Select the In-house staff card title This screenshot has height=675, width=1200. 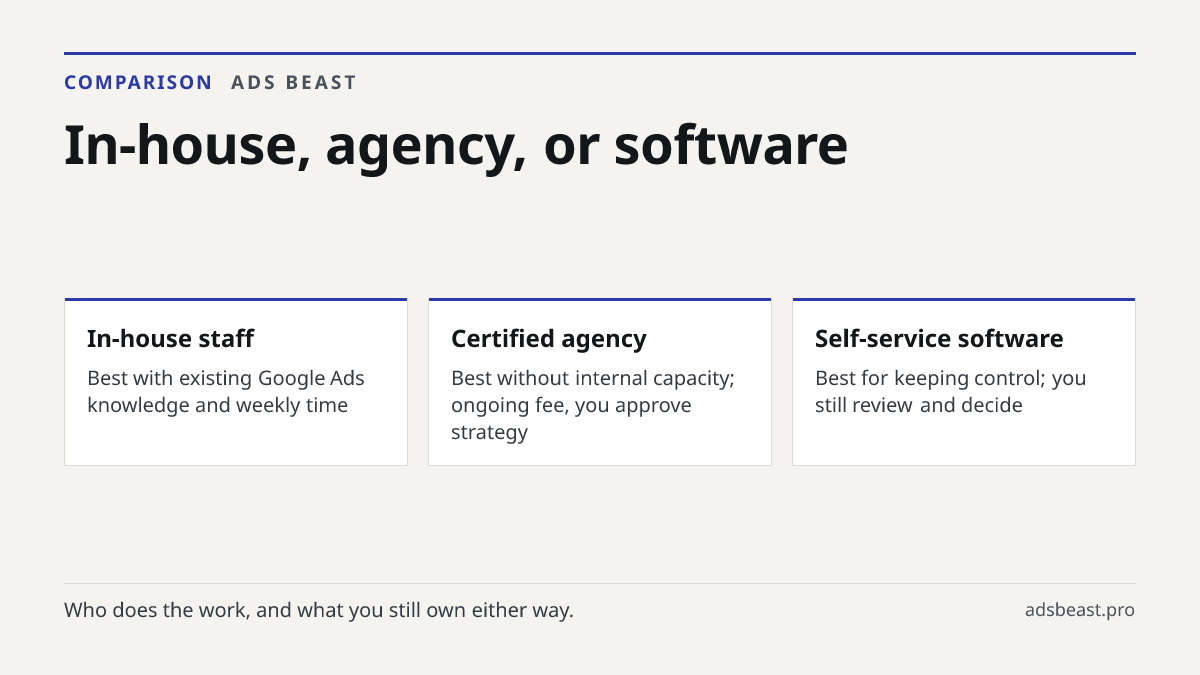(x=170, y=339)
